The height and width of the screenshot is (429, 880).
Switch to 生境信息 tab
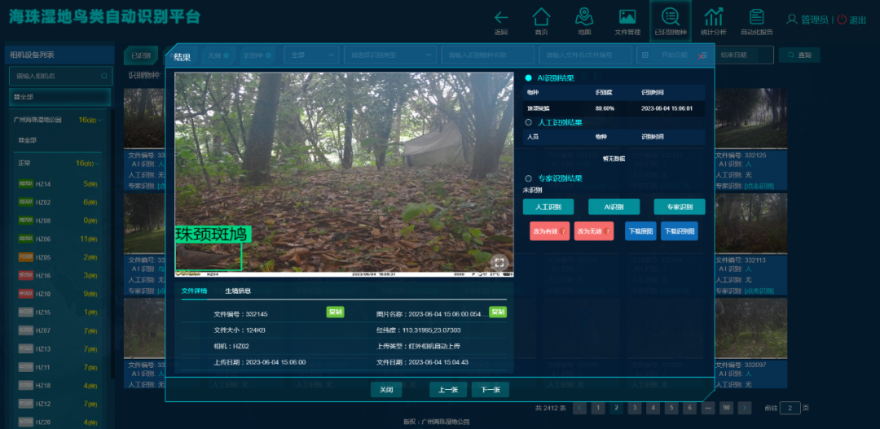point(238,291)
